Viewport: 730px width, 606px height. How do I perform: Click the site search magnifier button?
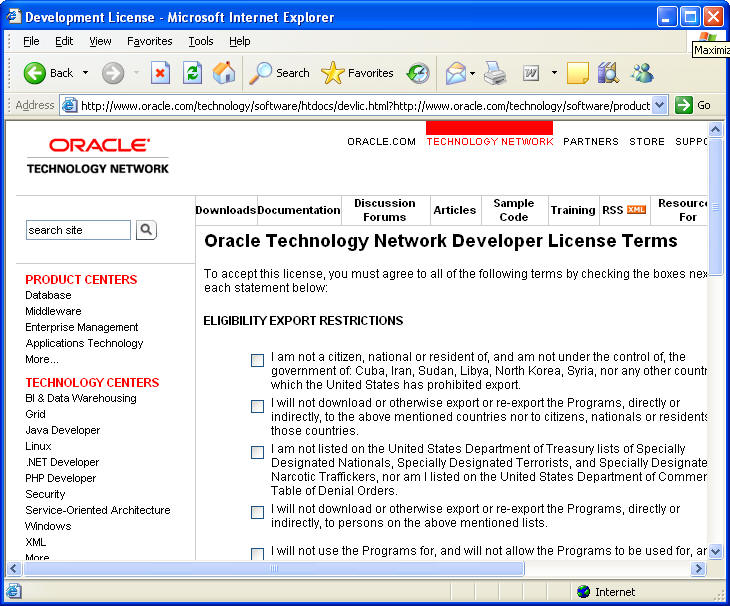[x=146, y=230]
